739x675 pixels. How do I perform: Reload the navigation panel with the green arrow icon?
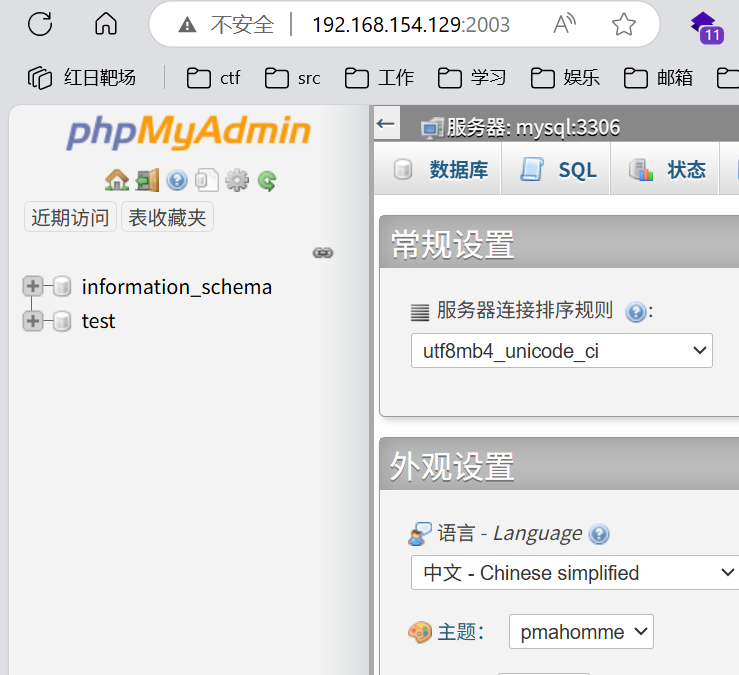(267, 181)
